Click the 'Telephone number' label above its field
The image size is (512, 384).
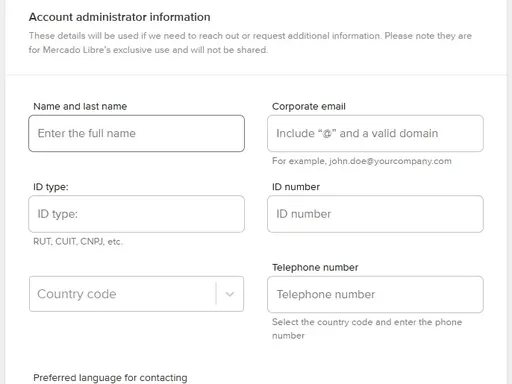pyautogui.click(x=315, y=267)
